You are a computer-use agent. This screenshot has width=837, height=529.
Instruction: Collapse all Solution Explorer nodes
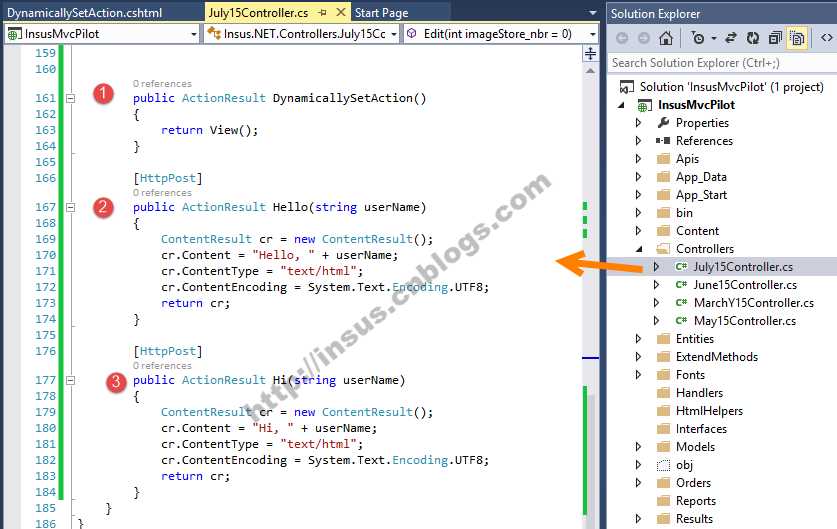pyautogui.click(x=775, y=38)
